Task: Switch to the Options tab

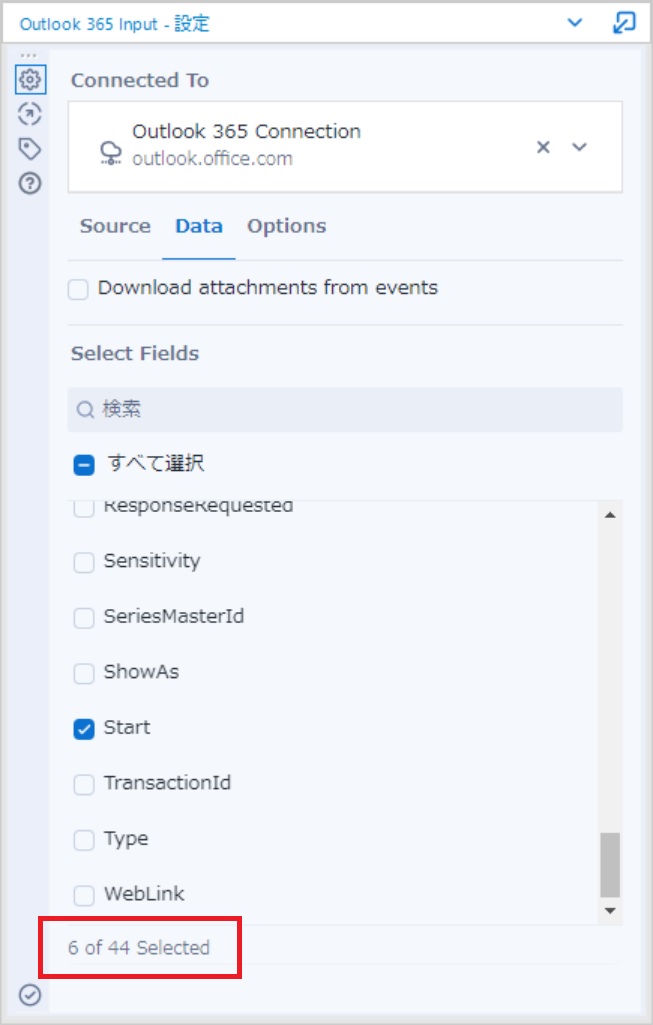Action: click(x=286, y=226)
